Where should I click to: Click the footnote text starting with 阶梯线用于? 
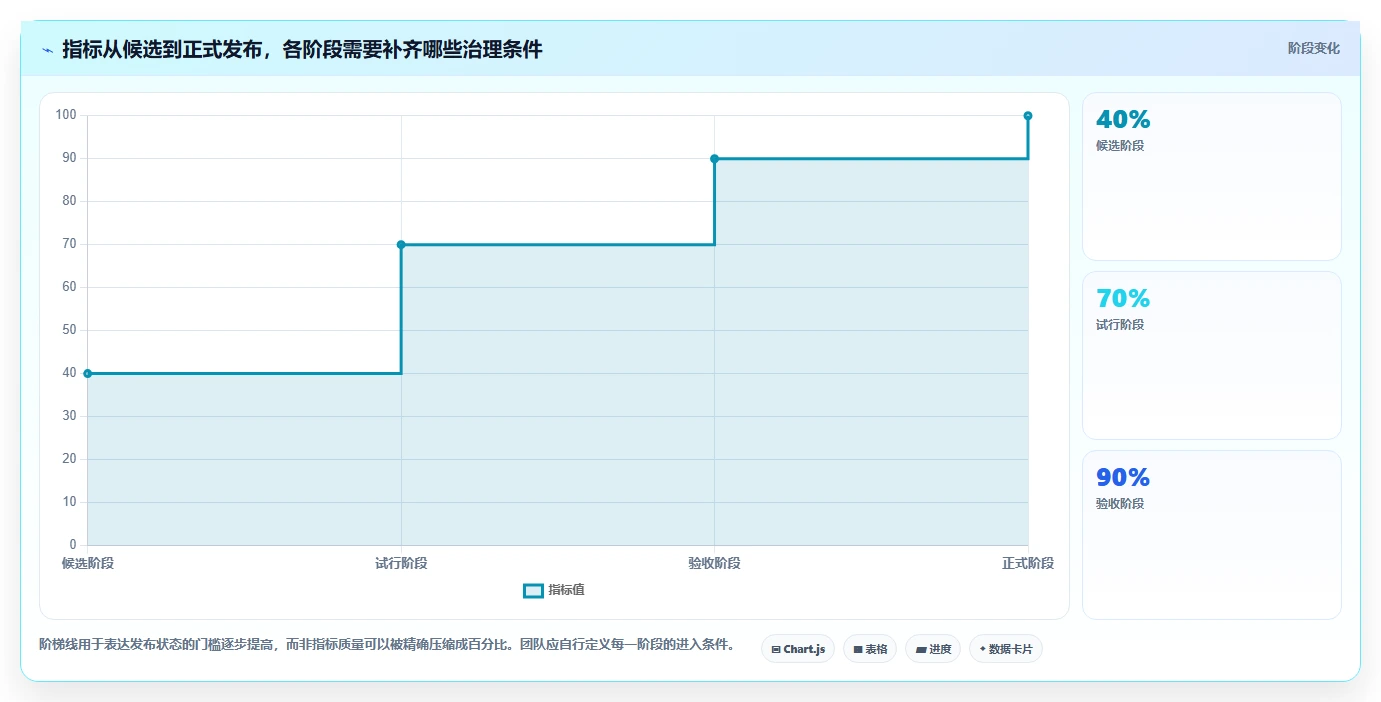tap(387, 644)
